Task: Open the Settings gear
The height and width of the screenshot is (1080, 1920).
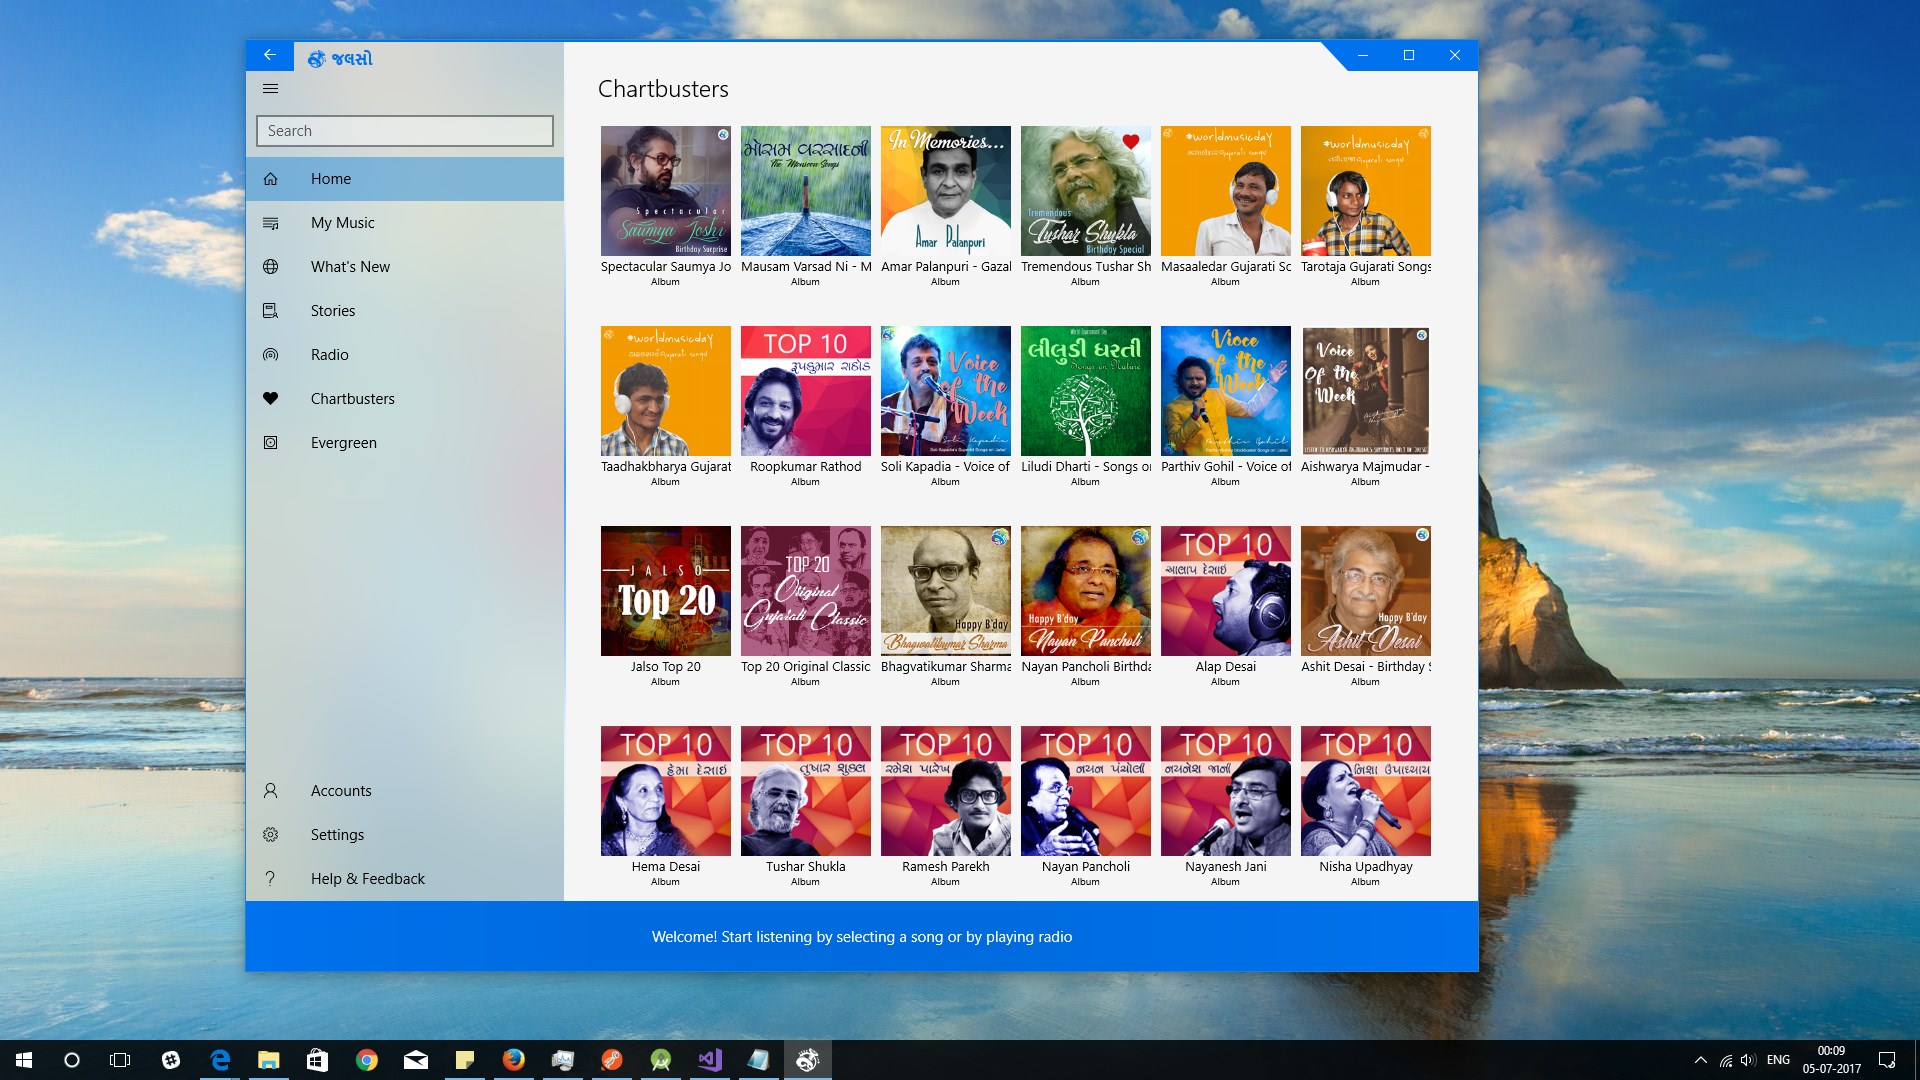Action: [270, 835]
